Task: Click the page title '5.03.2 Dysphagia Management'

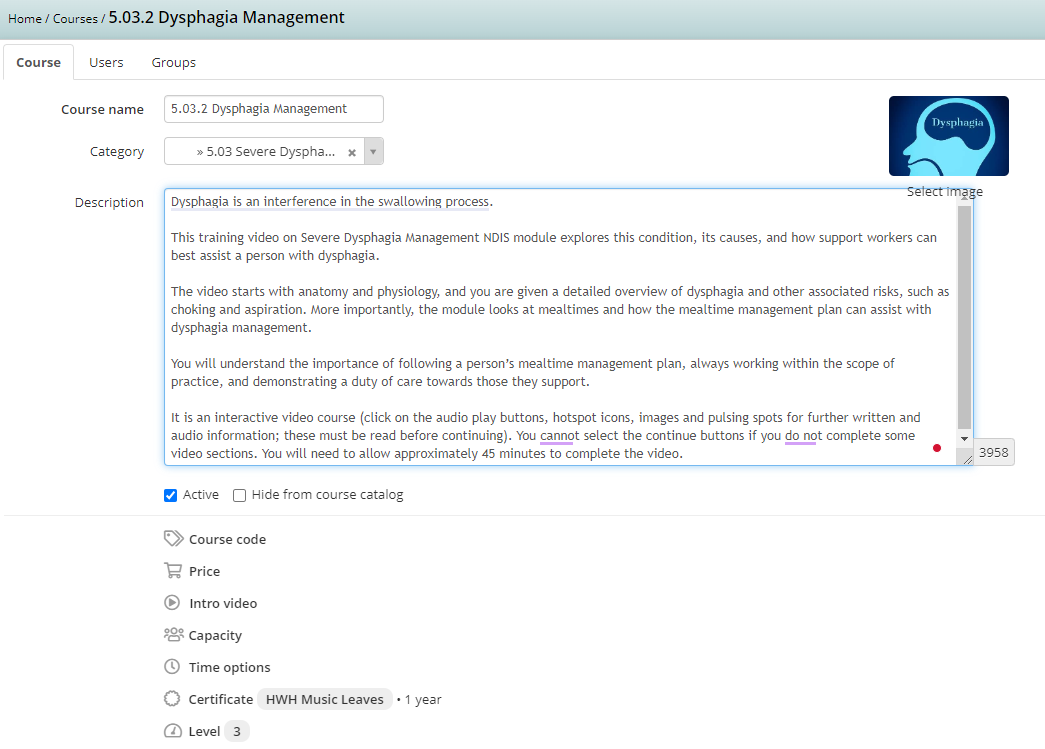Action: (x=227, y=17)
